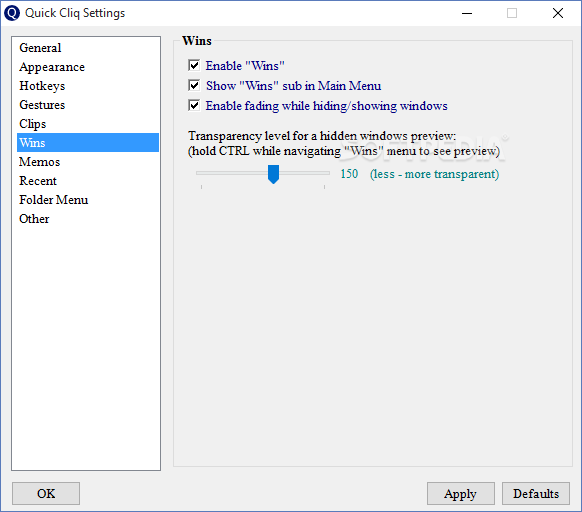Minimize the Quick Cliq Settings window
This screenshot has width=582, height=512.
[467, 13]
